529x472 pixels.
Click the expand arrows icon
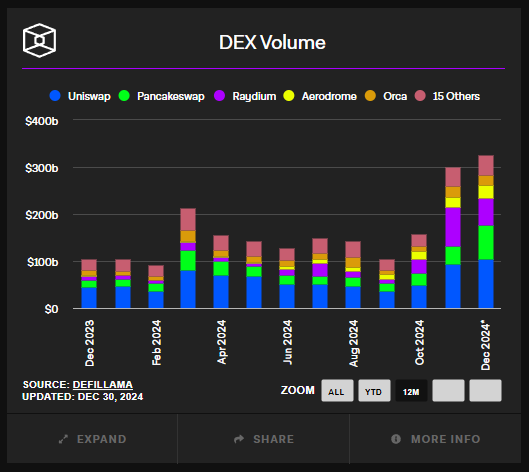pyautogui.click(x=63, y=439)
